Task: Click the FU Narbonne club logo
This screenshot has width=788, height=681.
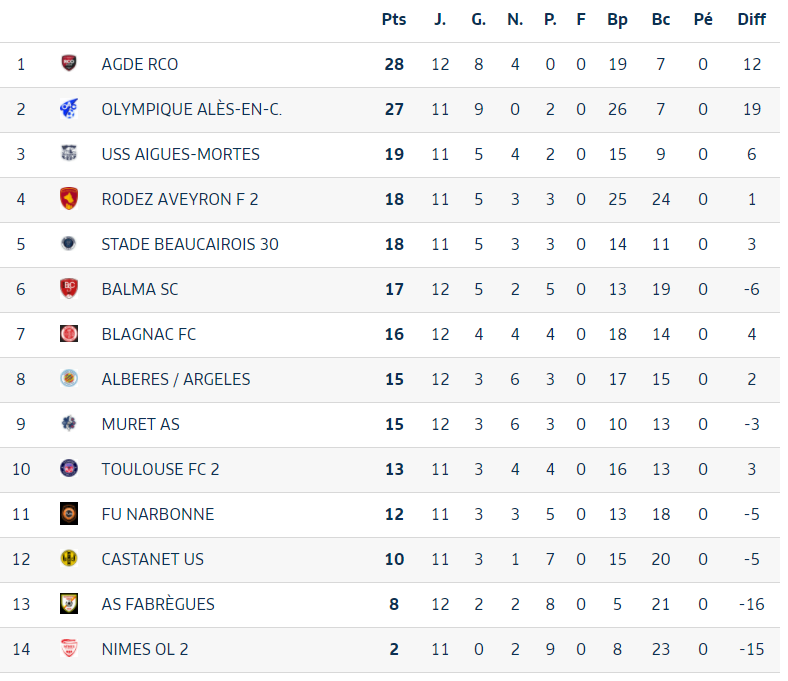Action: tap(69, 514)
